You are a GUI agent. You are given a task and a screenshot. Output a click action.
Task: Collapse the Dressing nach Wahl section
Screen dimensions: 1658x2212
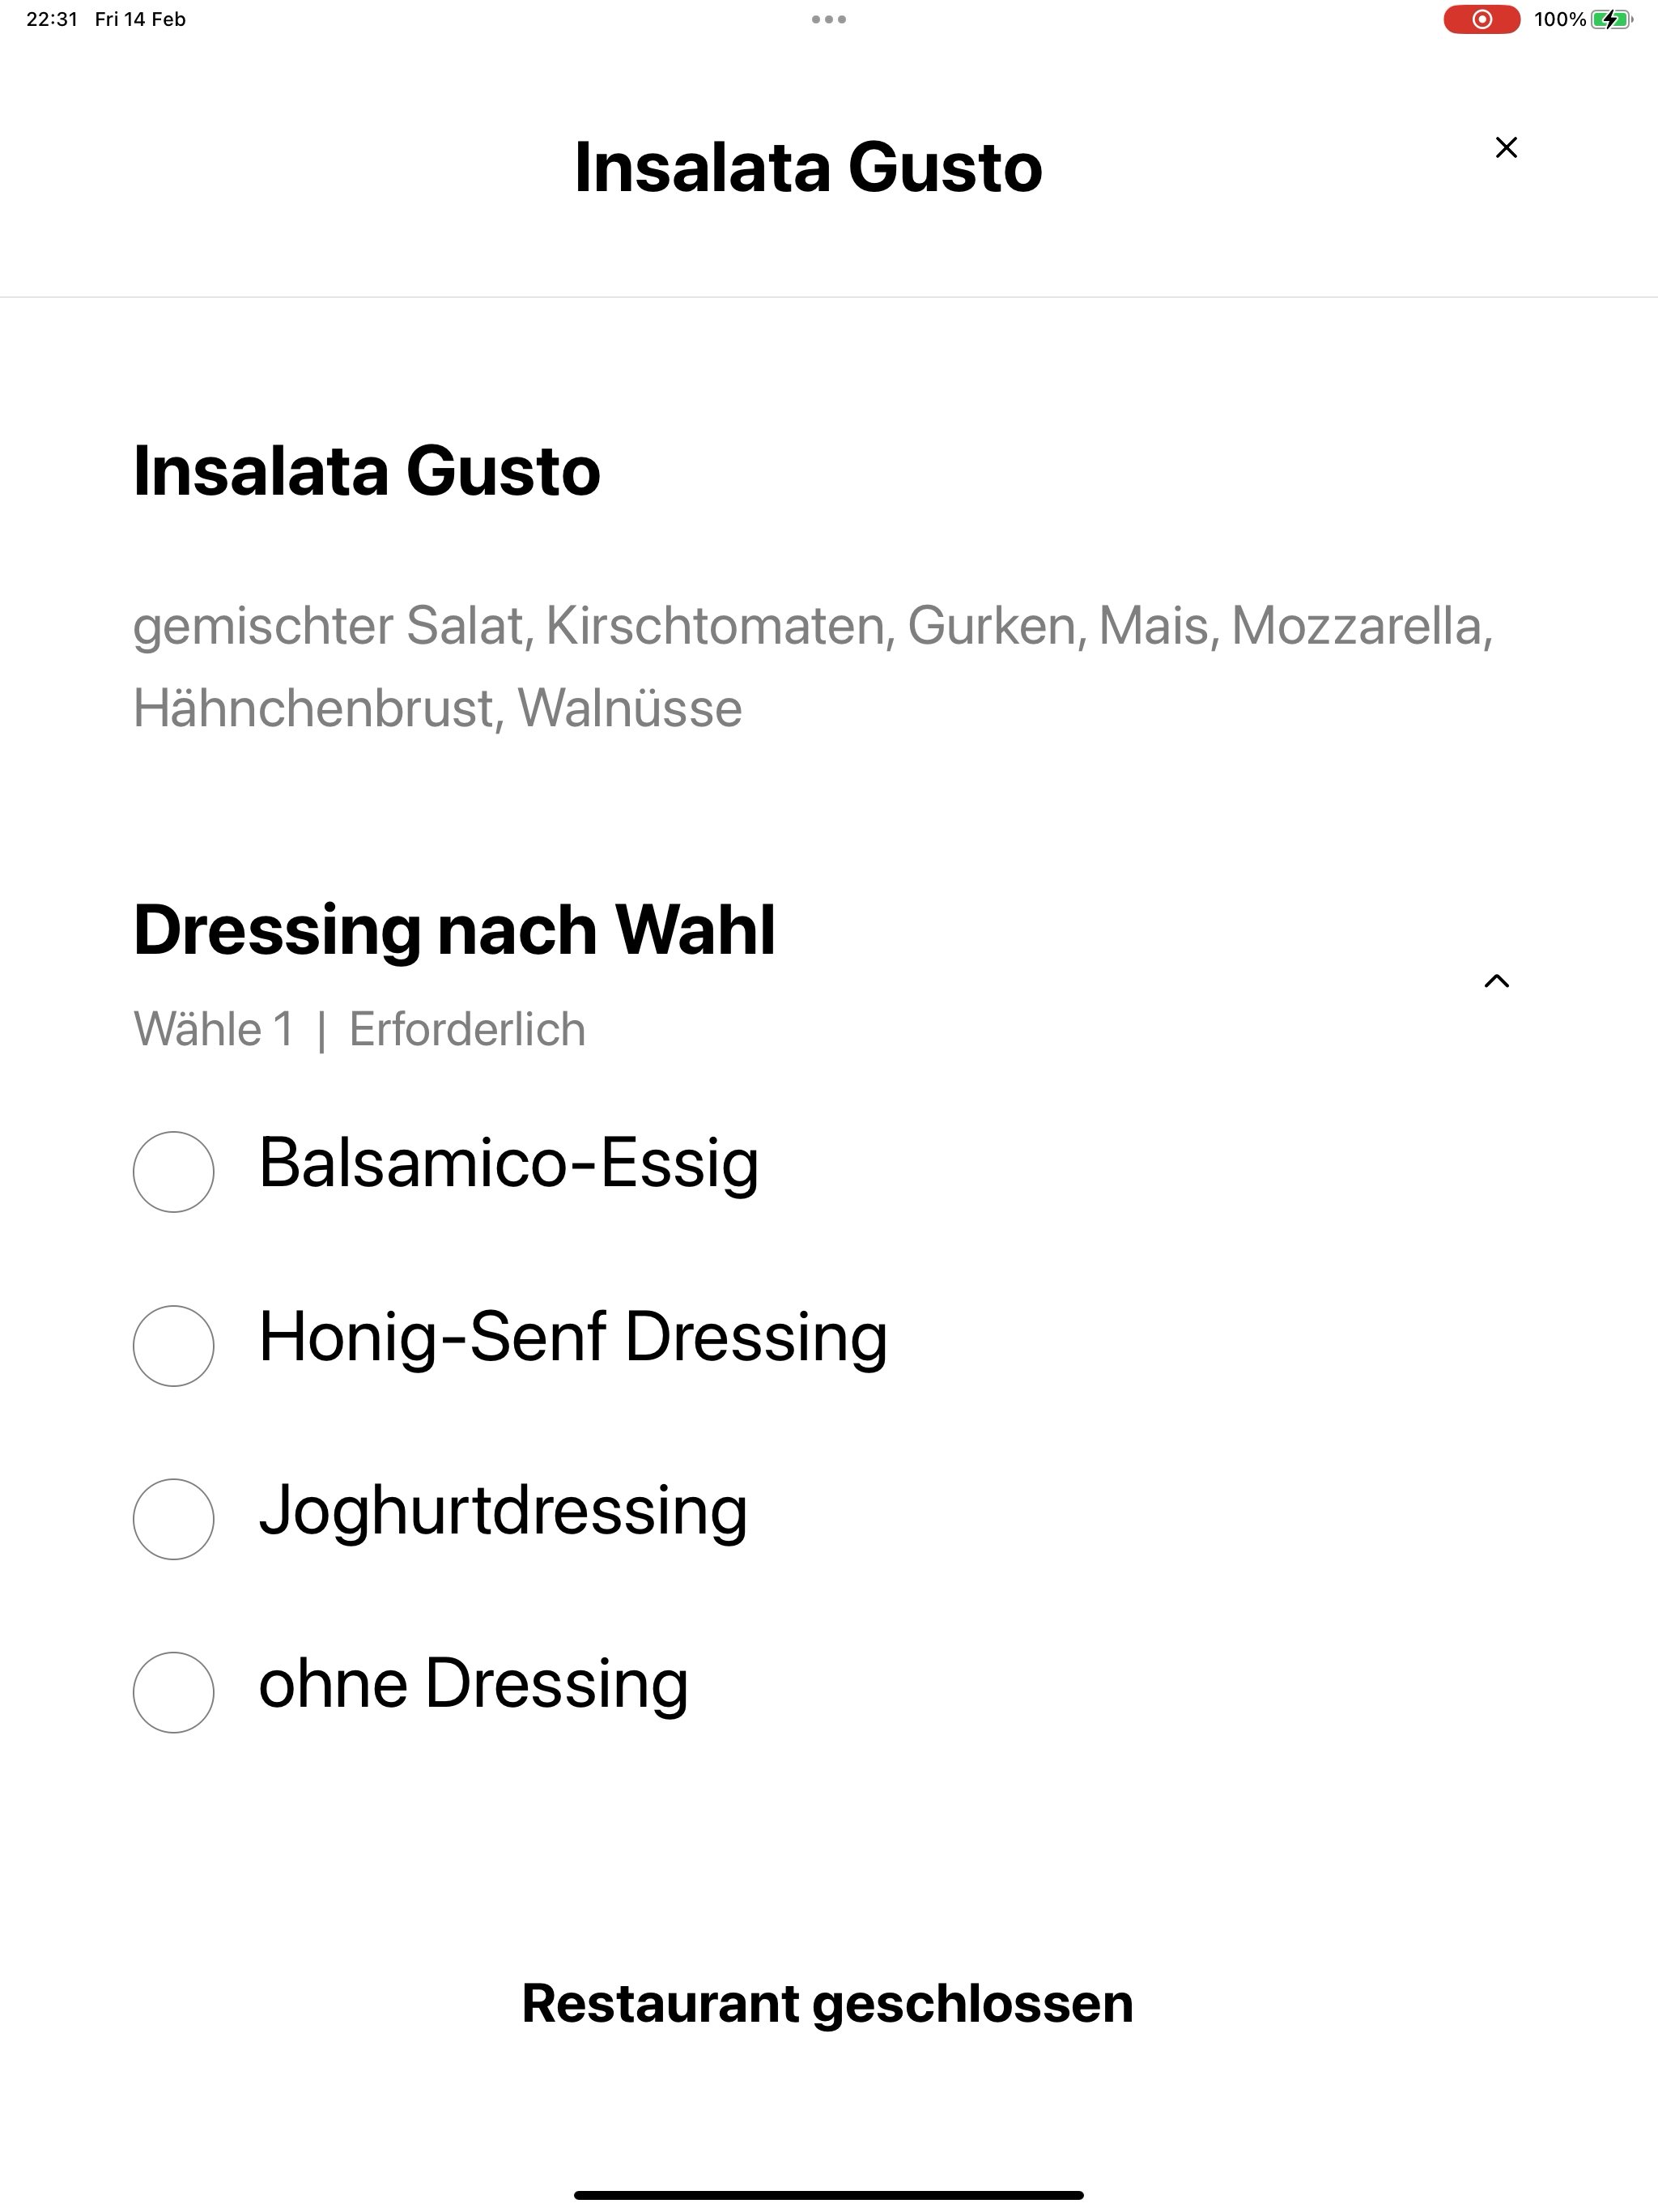coord(1496,981)
